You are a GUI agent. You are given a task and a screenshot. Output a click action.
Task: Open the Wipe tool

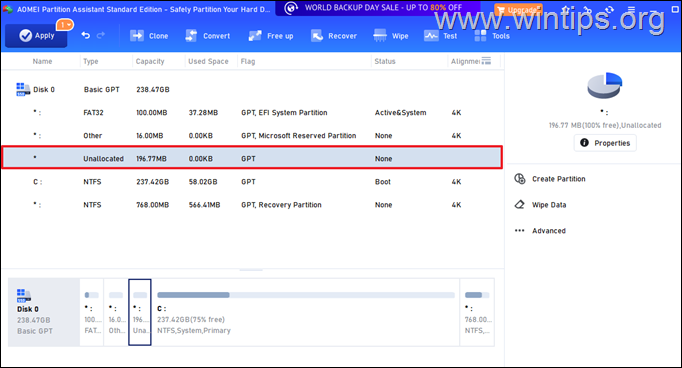pyautogui.click(x=391, y=36)
